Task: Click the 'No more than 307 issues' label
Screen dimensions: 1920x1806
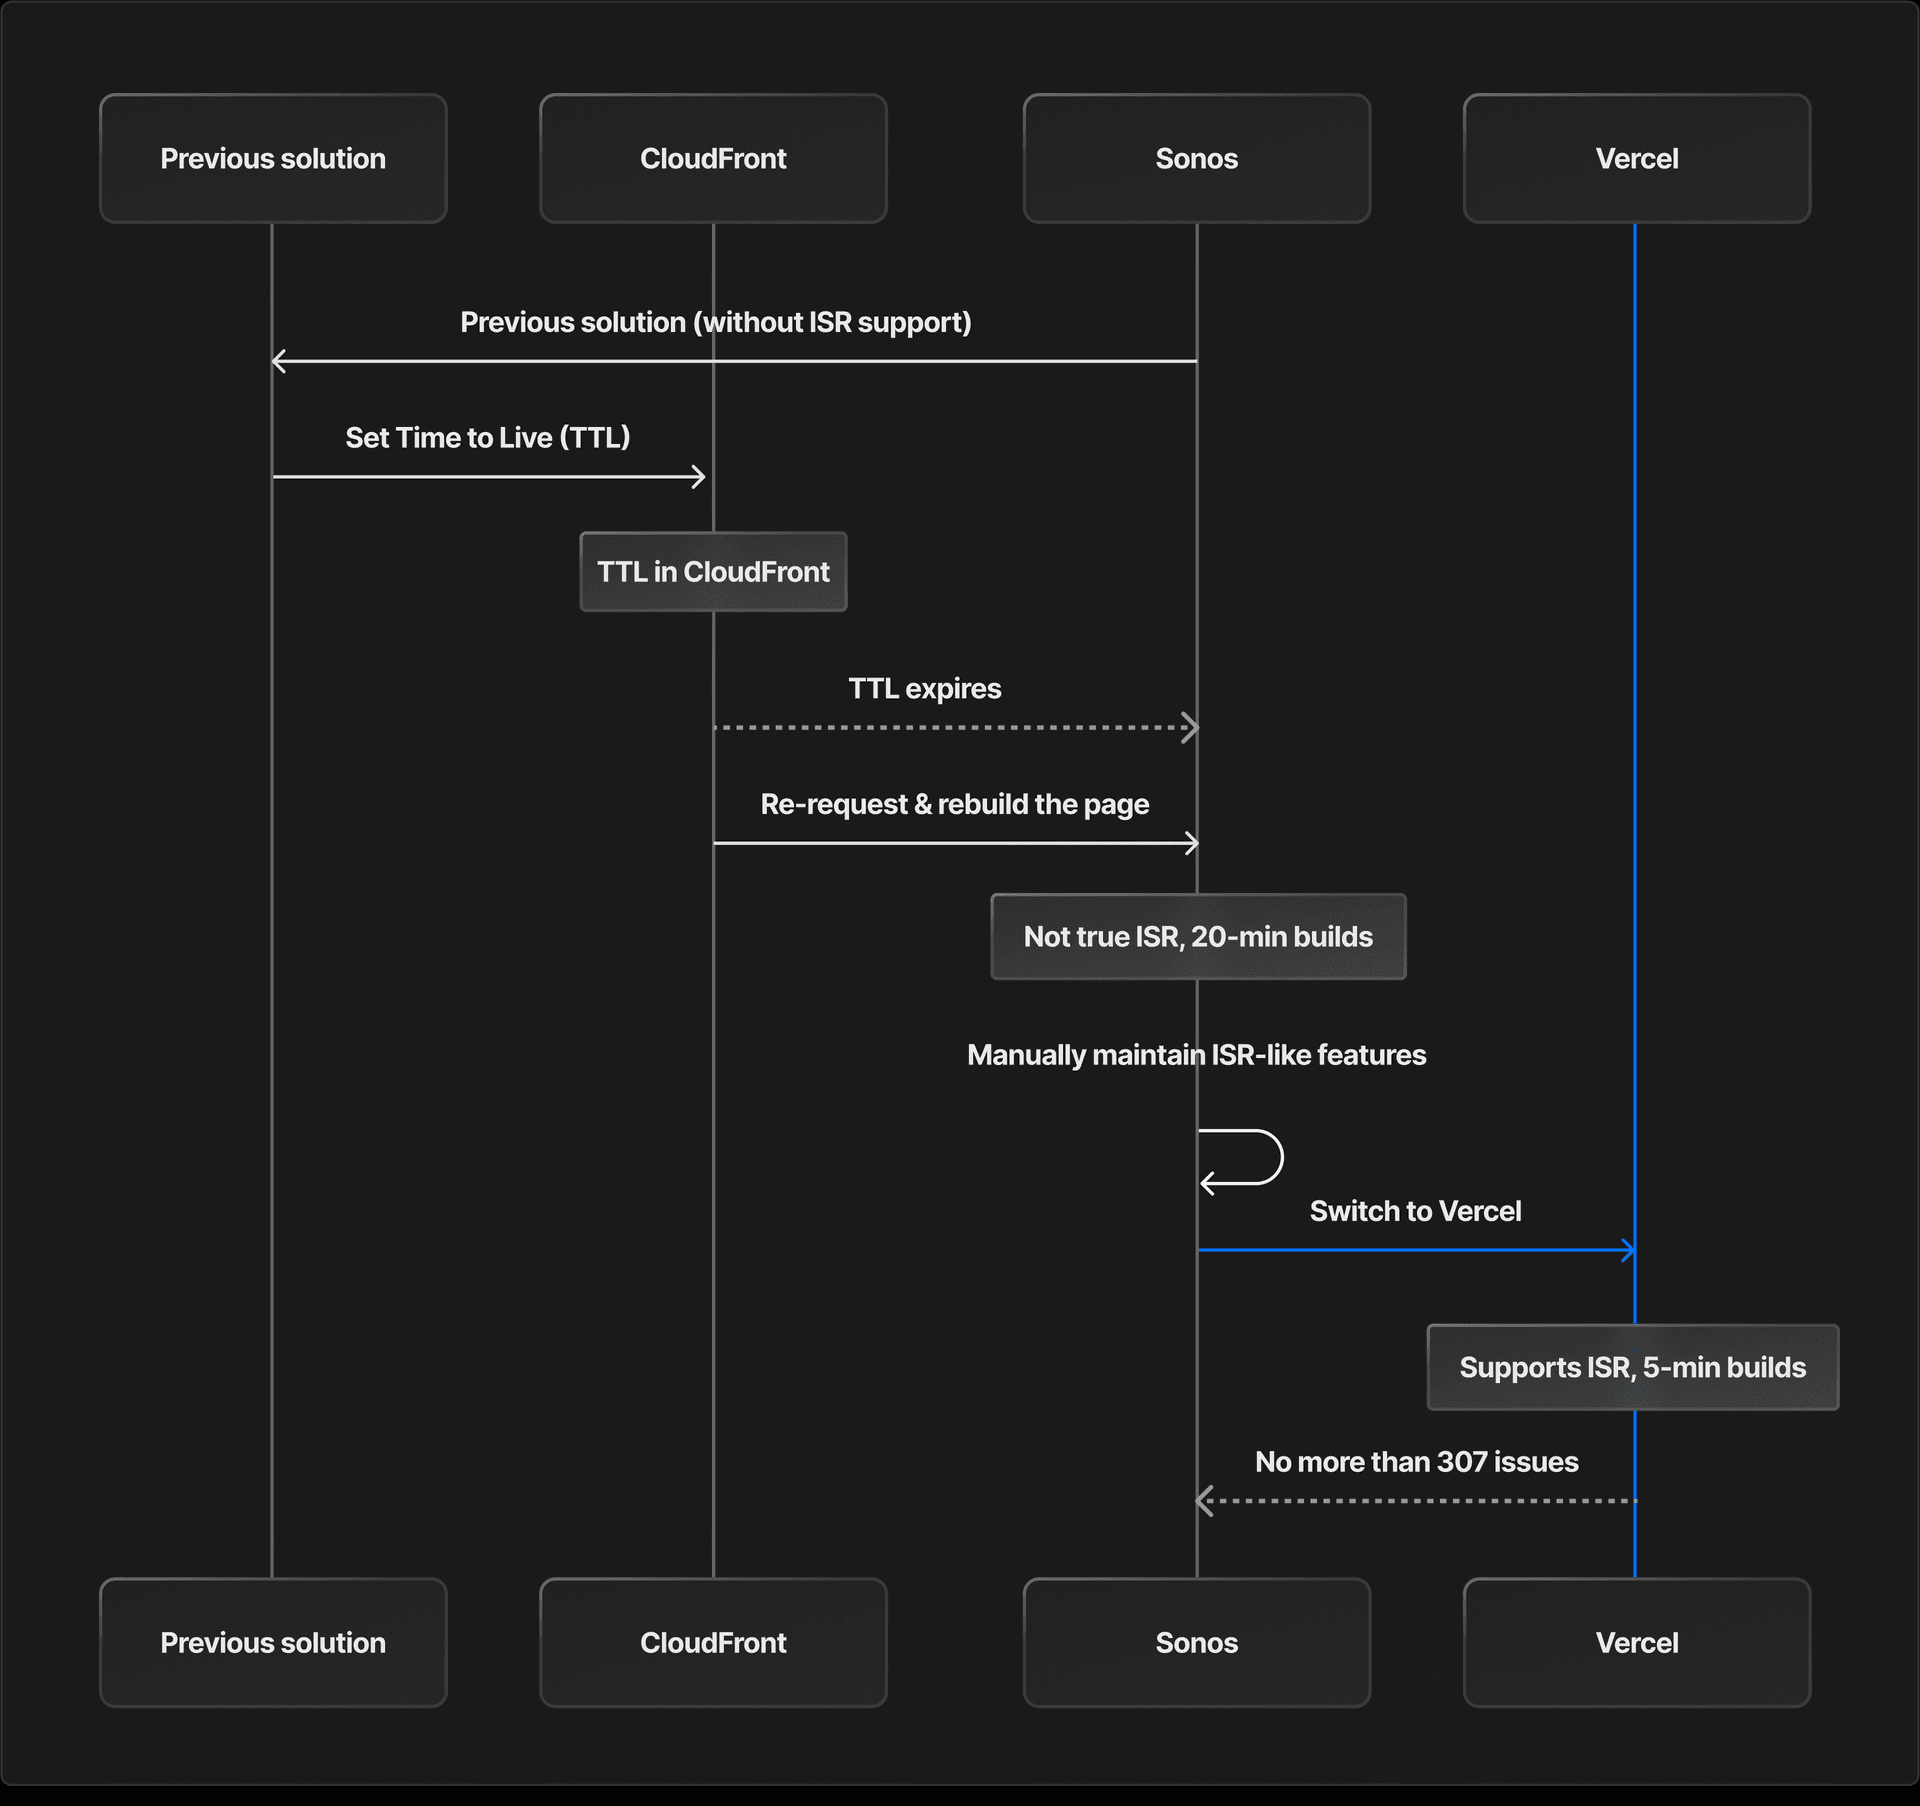Action: tap(1416, 1461)
